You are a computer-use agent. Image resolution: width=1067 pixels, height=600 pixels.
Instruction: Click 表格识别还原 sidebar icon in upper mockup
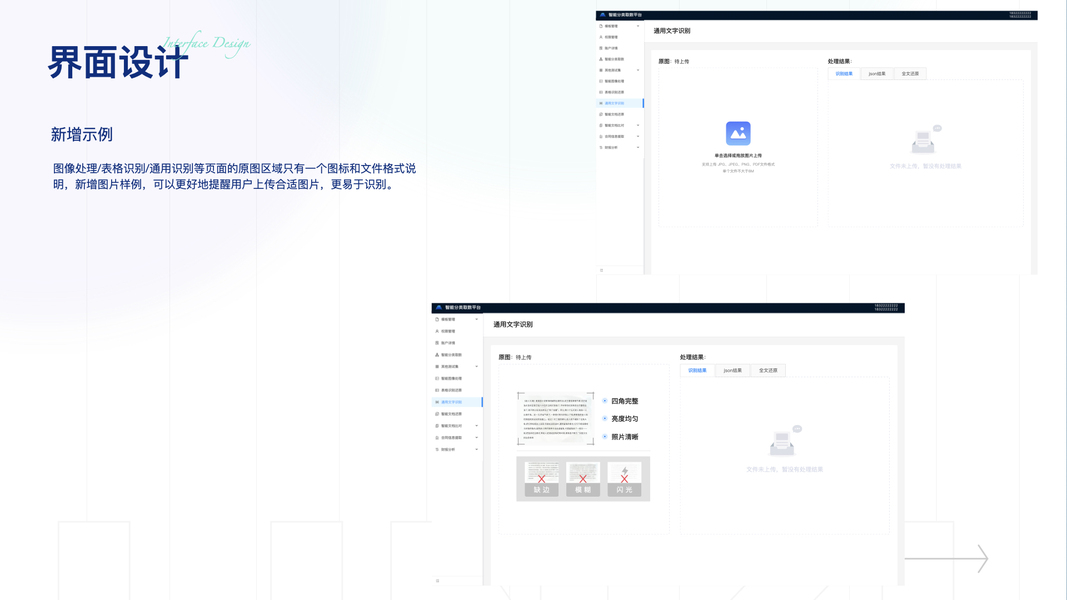pos(601,92)
